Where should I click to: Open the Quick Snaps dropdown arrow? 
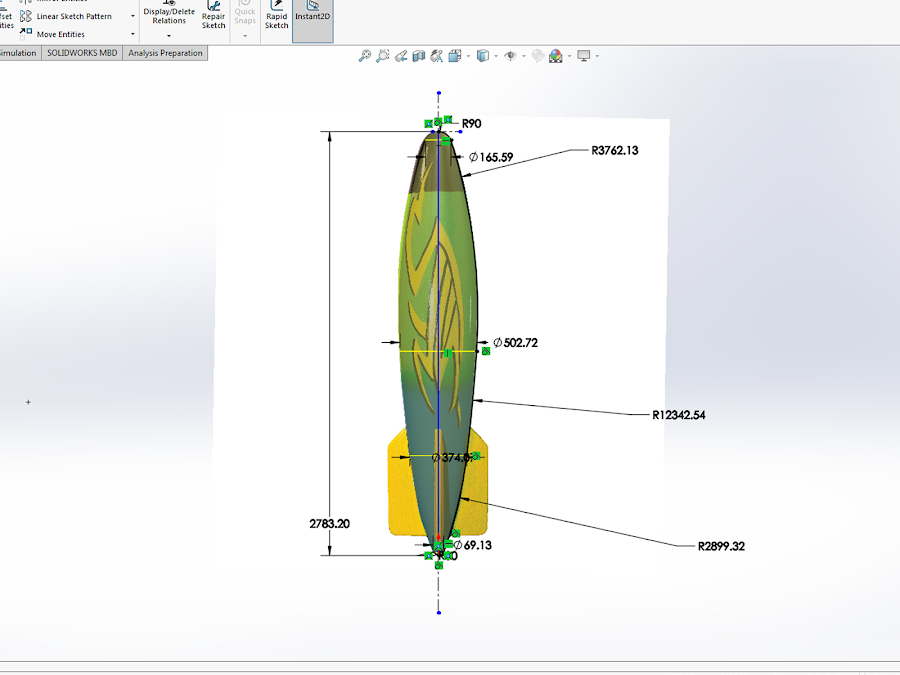(245, 36)
